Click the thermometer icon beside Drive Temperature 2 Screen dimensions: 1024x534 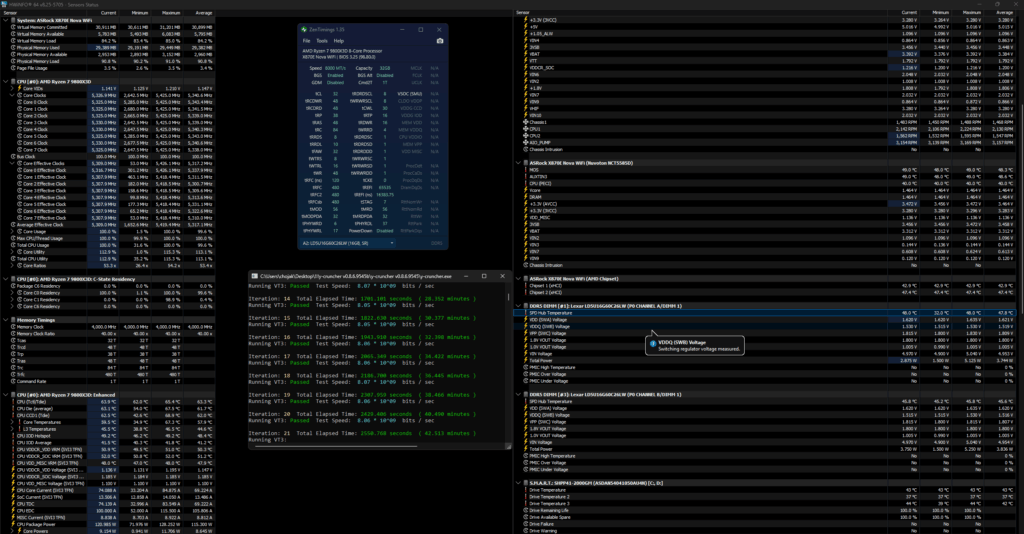(526, 497)
